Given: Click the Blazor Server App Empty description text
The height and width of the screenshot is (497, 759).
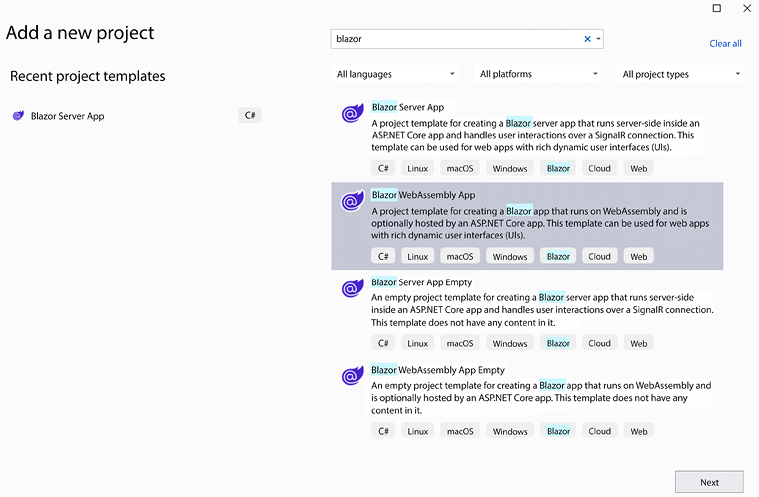Looking at the screenshot, I should coord(542,310).
